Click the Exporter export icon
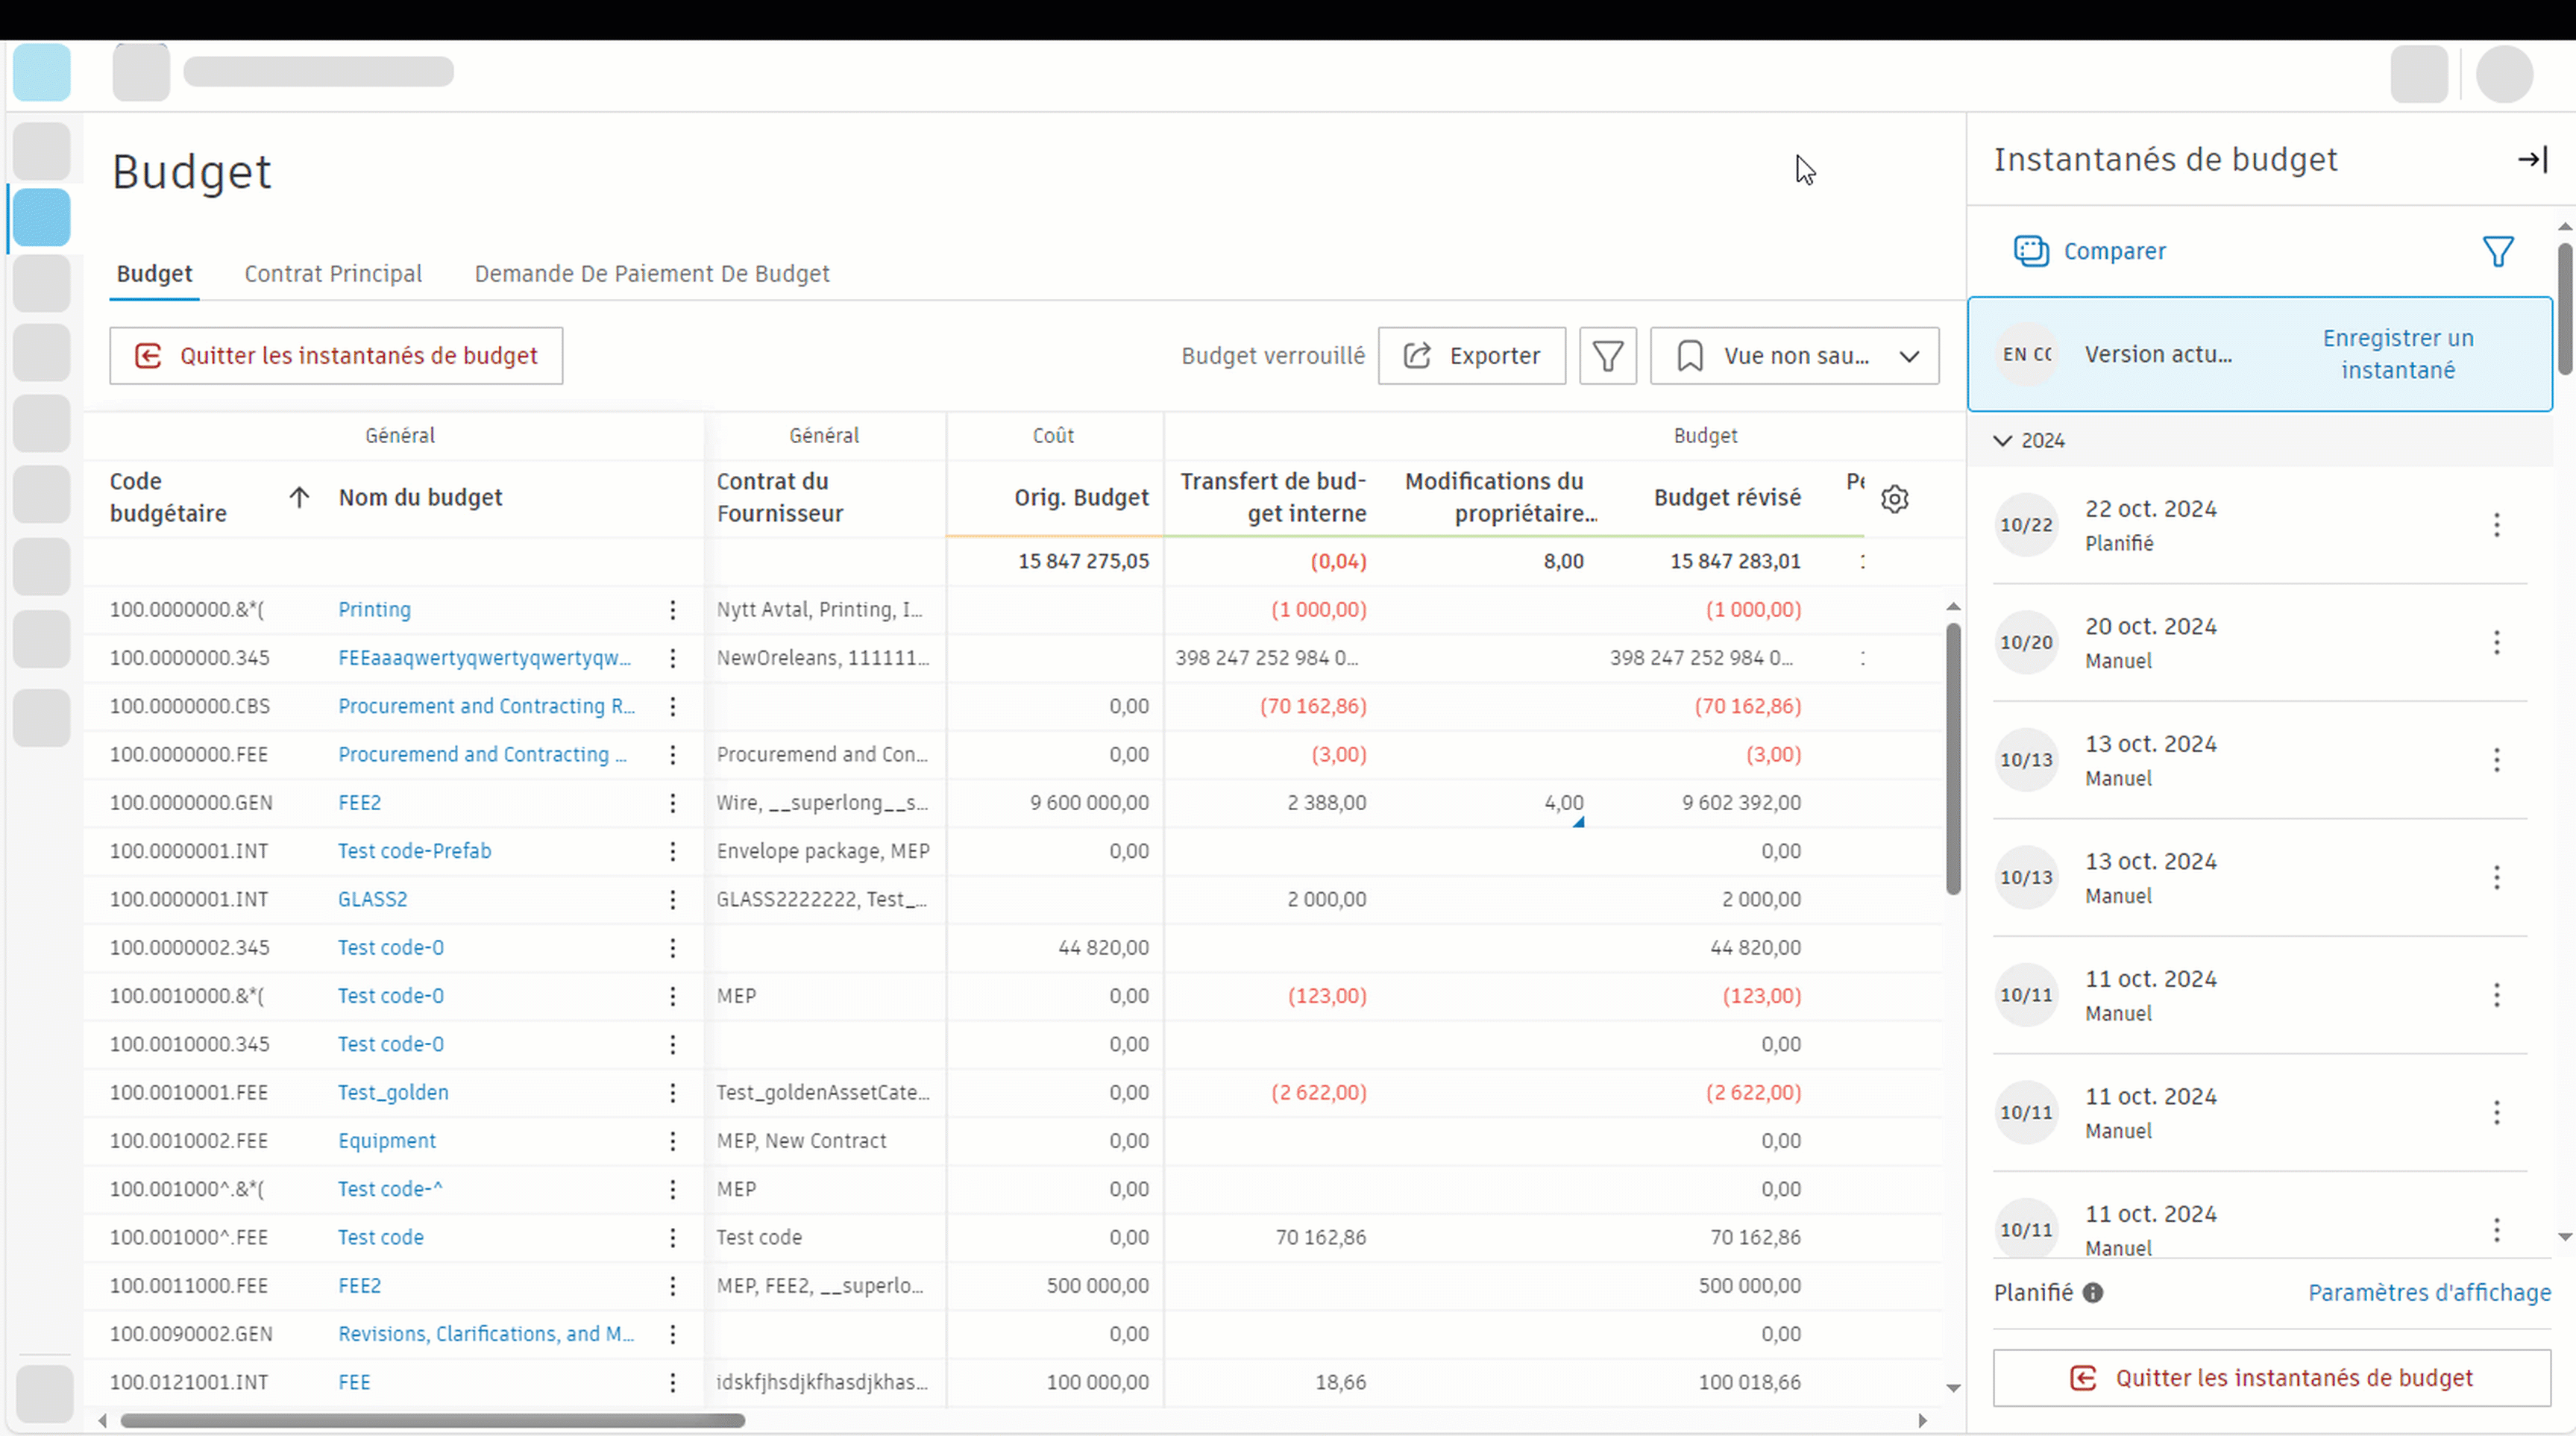Screen dimensions: 2576x1436 pyautogui.click(x=1417, y=356)
